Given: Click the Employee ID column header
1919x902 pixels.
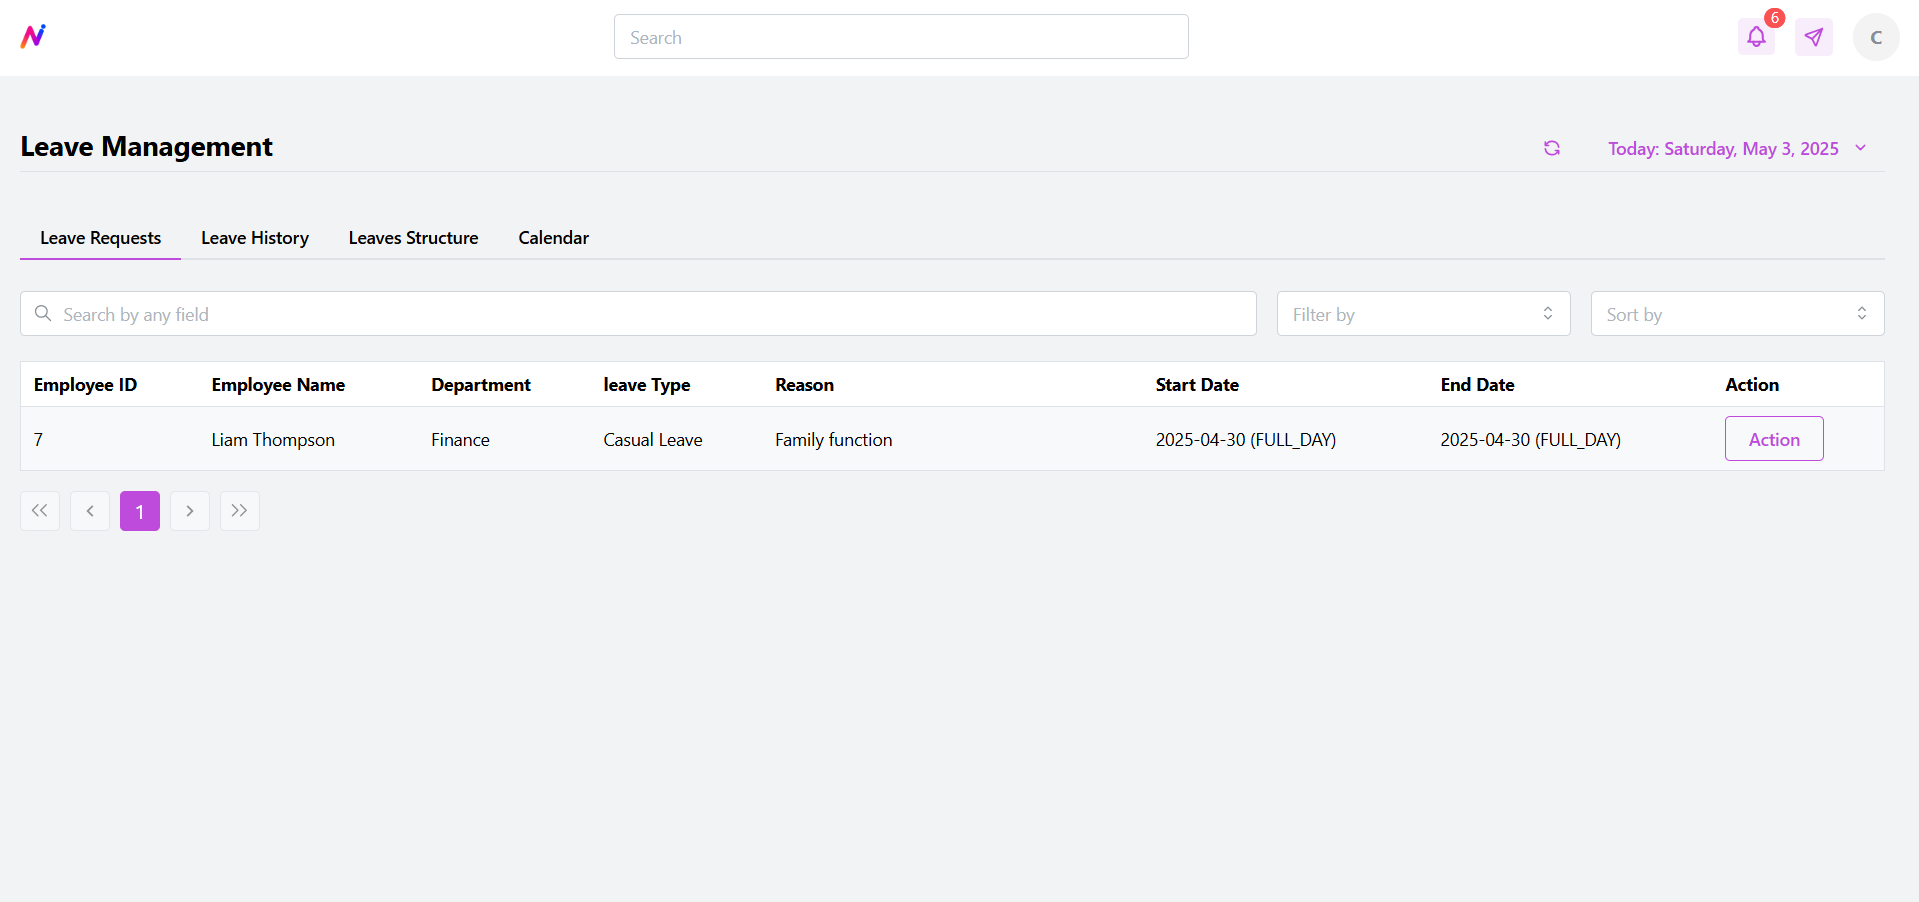Looking at the screenshot, I should pyautogui.click(x=85, y=385).
